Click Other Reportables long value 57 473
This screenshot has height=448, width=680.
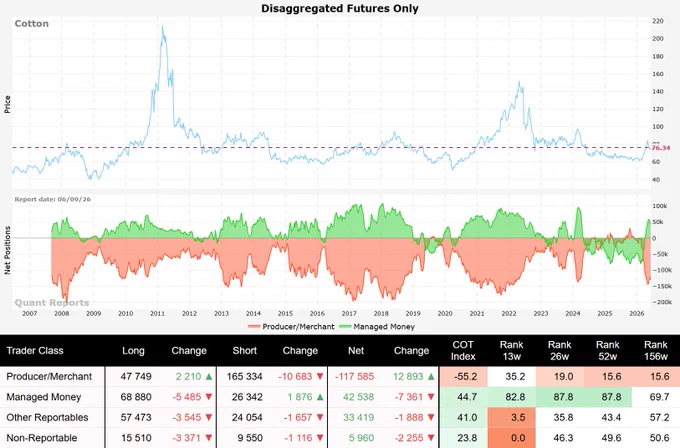pos(136,418)
